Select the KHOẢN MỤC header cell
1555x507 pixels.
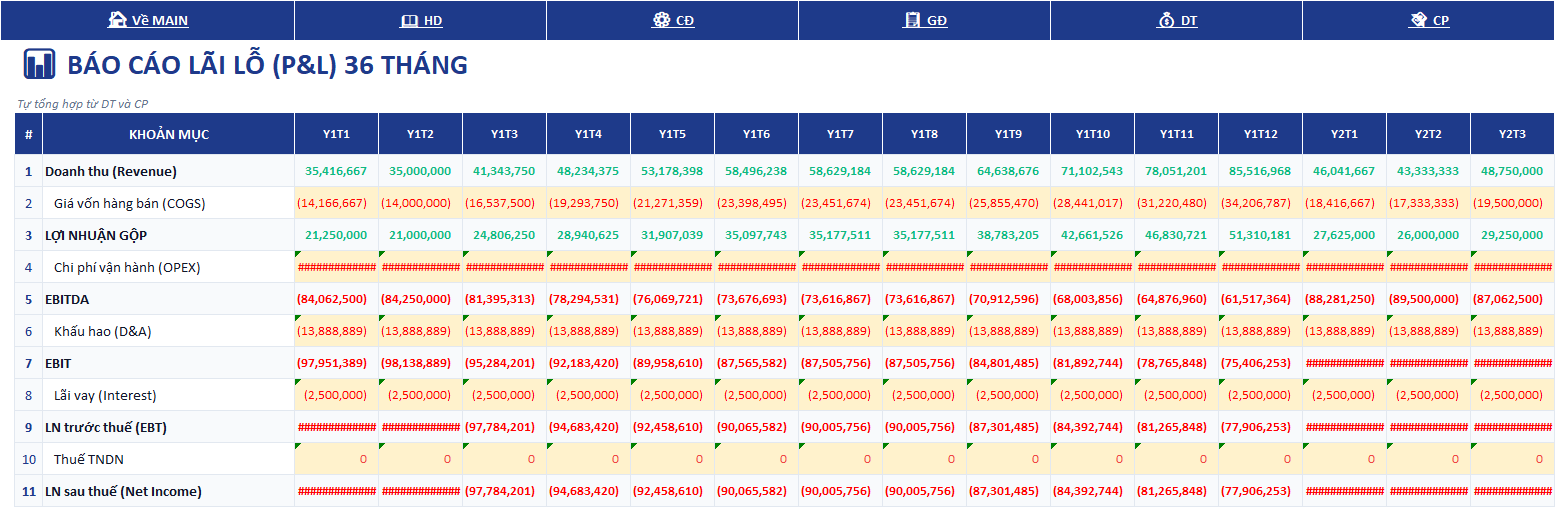pyautogui.click(x=168, y=134)
